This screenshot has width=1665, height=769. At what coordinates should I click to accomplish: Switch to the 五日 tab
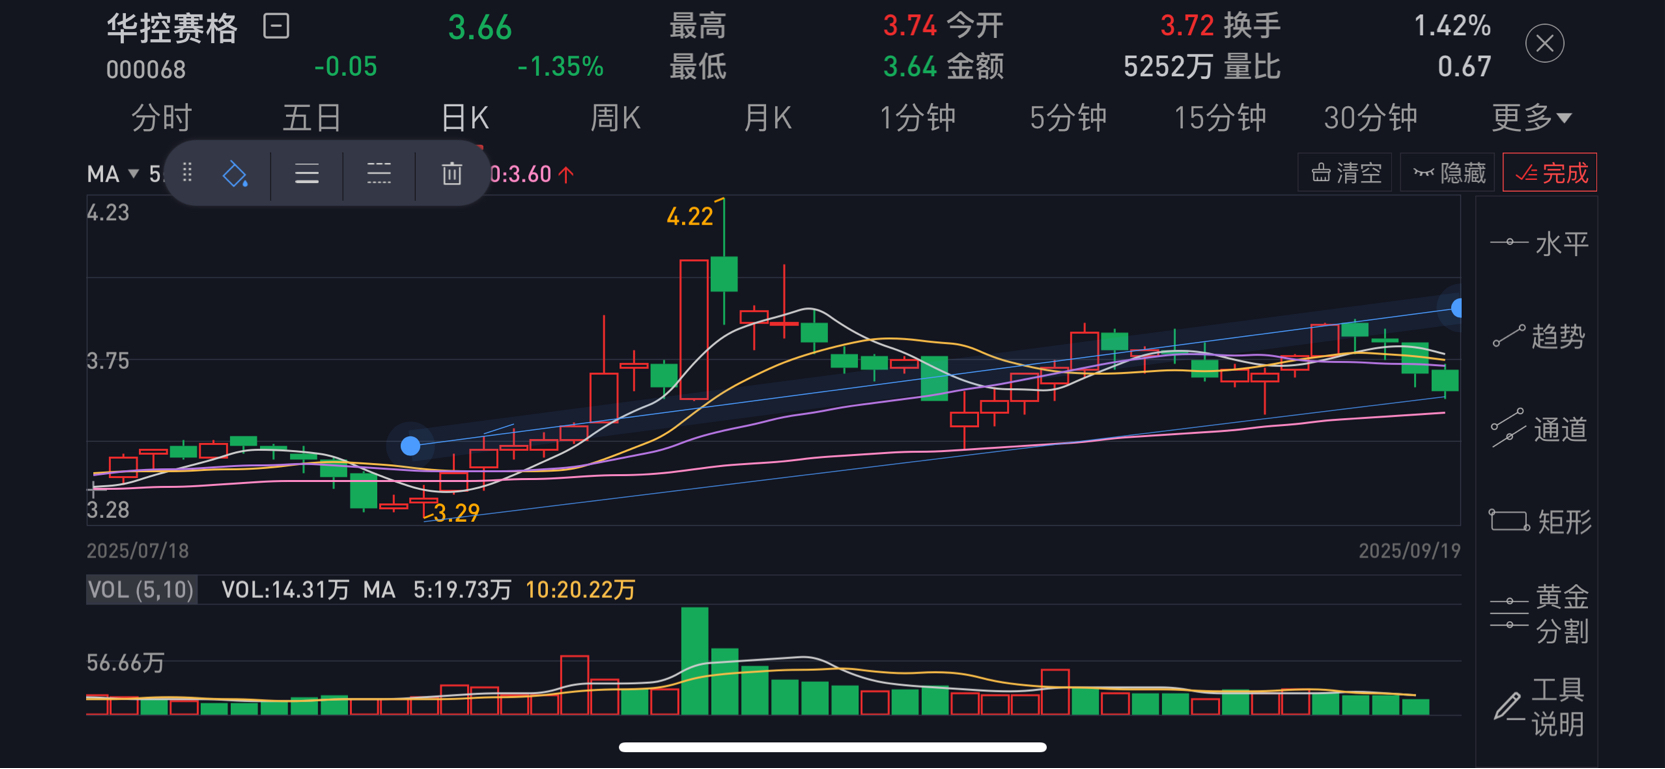point(312,118)
